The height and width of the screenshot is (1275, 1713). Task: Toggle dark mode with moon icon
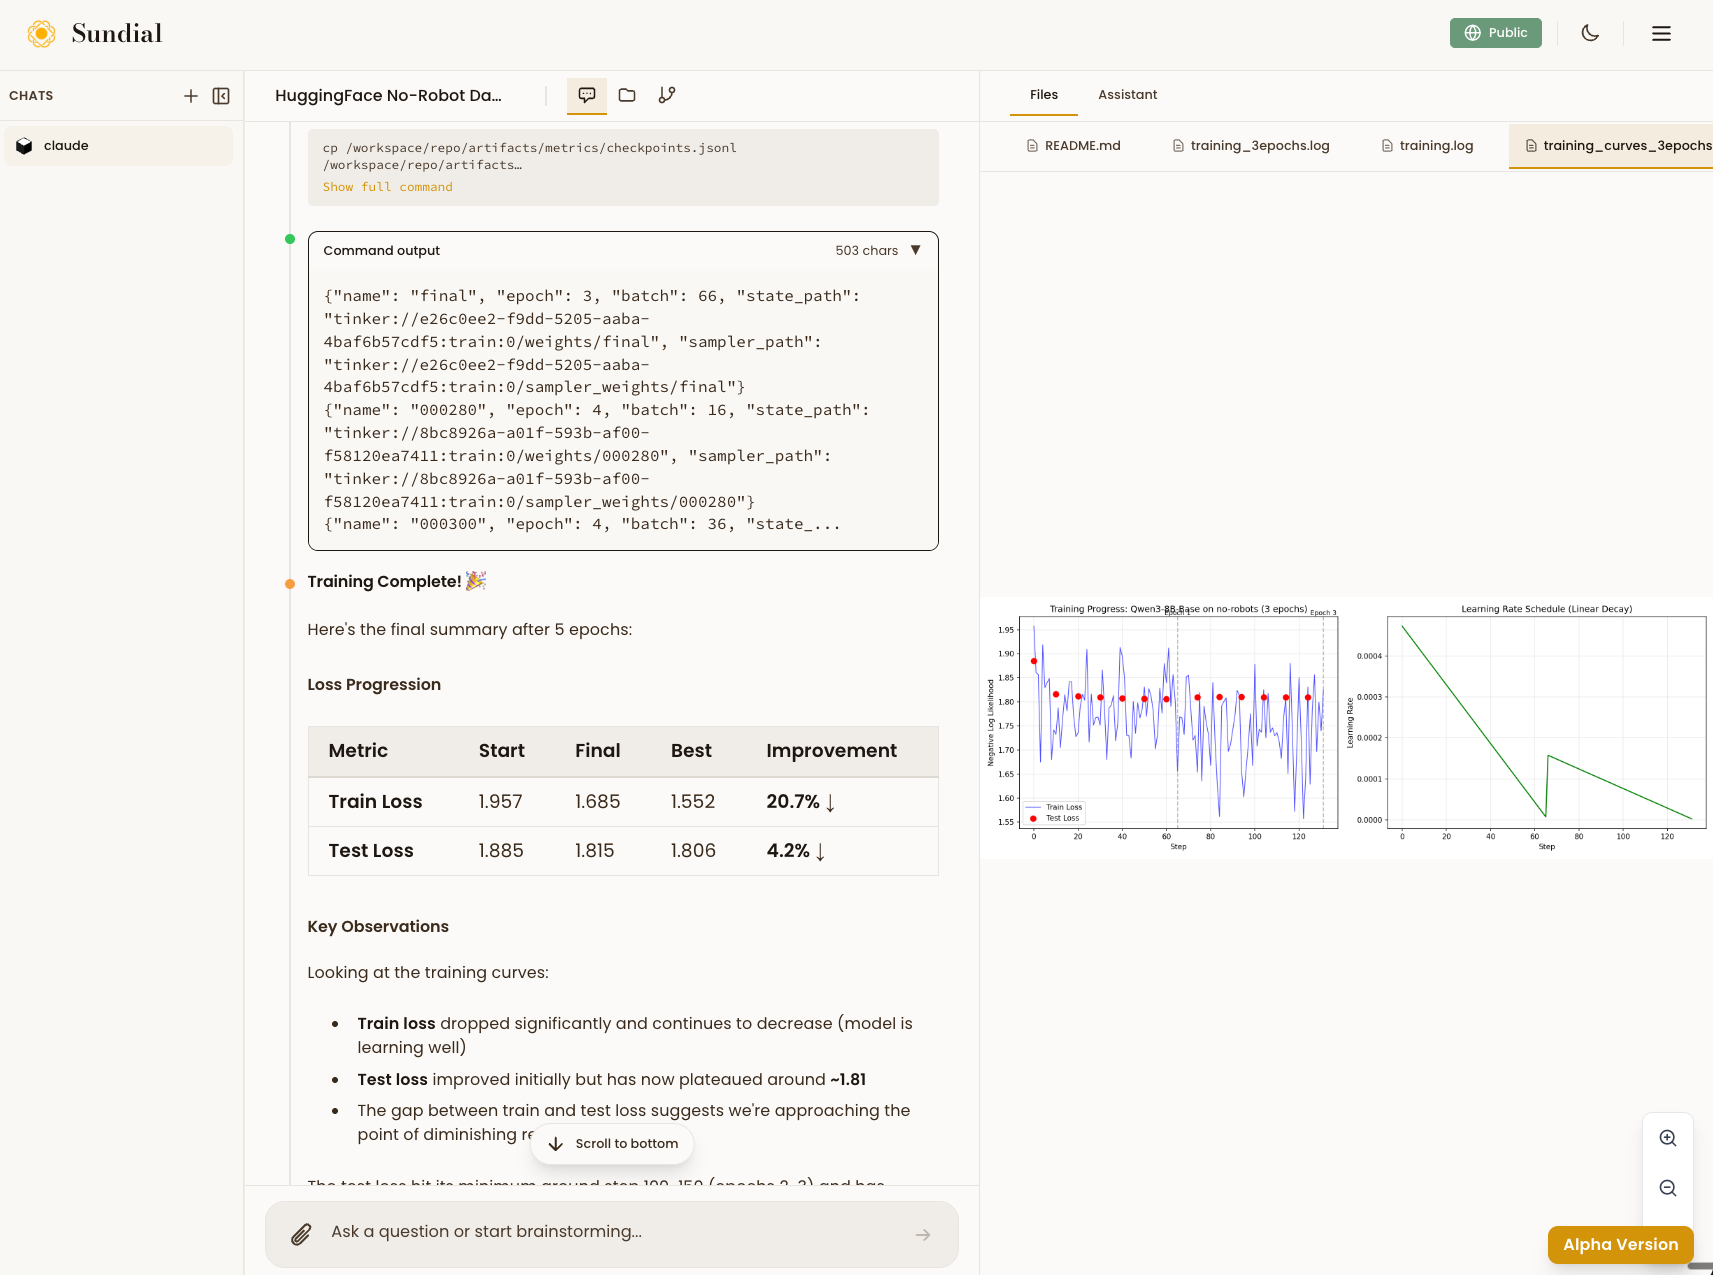1590,33
